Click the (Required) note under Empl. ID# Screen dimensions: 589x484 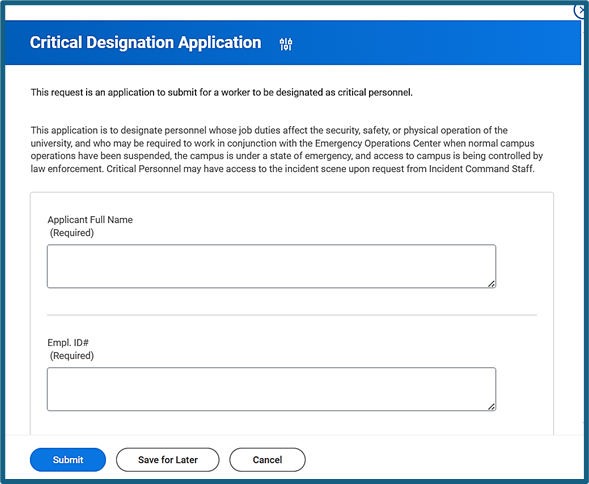click(x=72, y=356)
